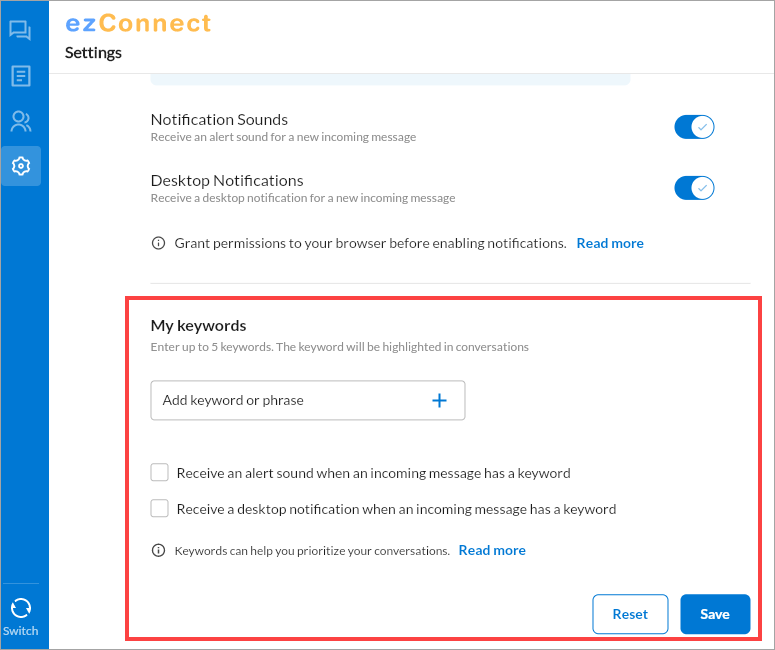Open Read more link about browser permissions
This screenshot has width=775, height=650.
pos(610,243)
